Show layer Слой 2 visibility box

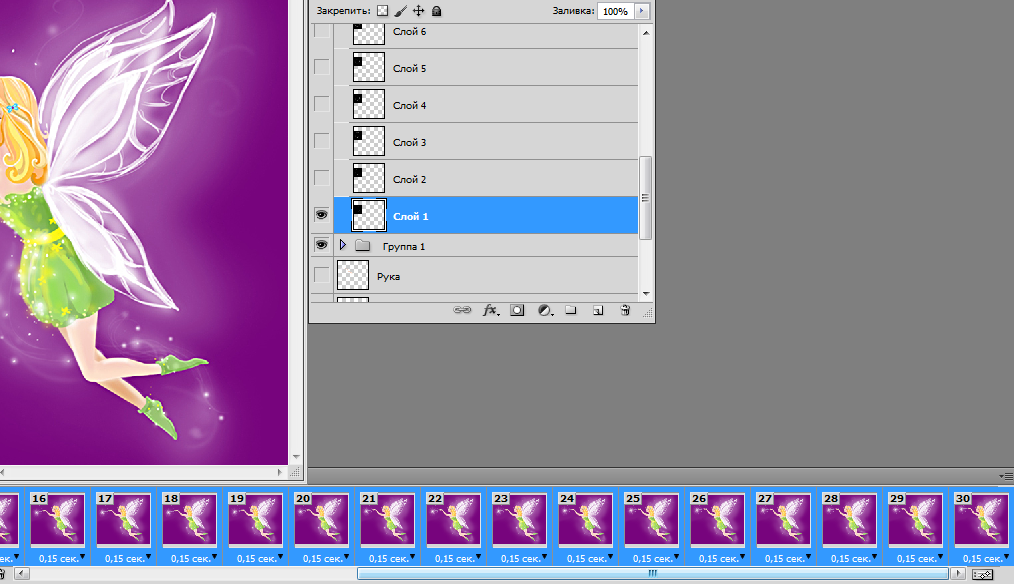pyautogui.click(x=321, y=177)
